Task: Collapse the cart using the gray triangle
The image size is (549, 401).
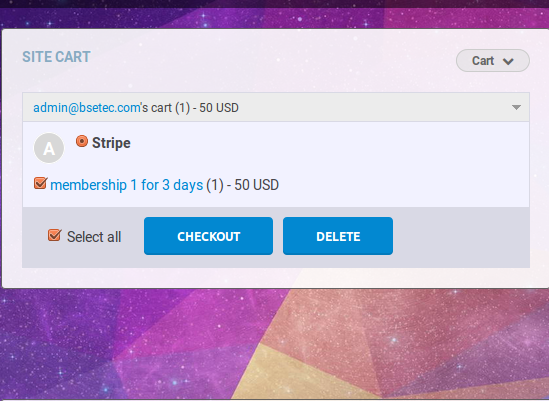Action: 516,107
